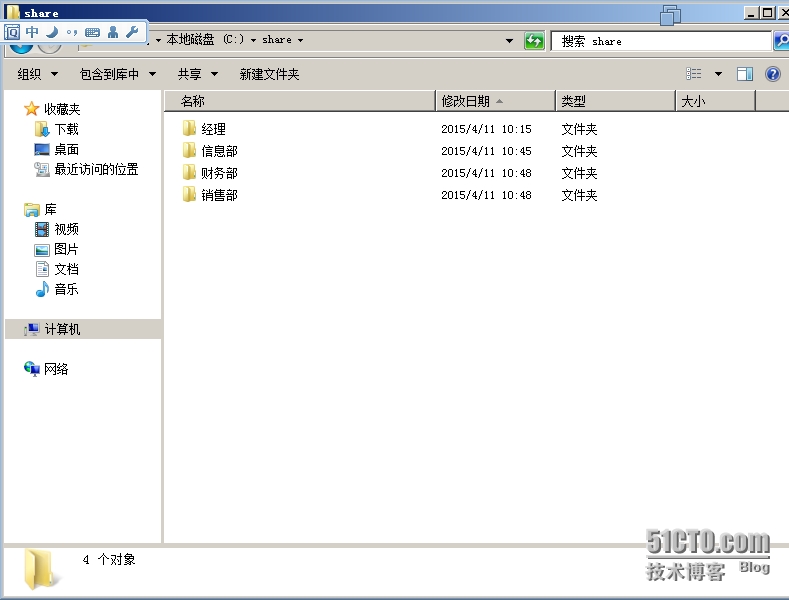Sort by 类型 column header

pyautogui.click(x=615, y=101)
